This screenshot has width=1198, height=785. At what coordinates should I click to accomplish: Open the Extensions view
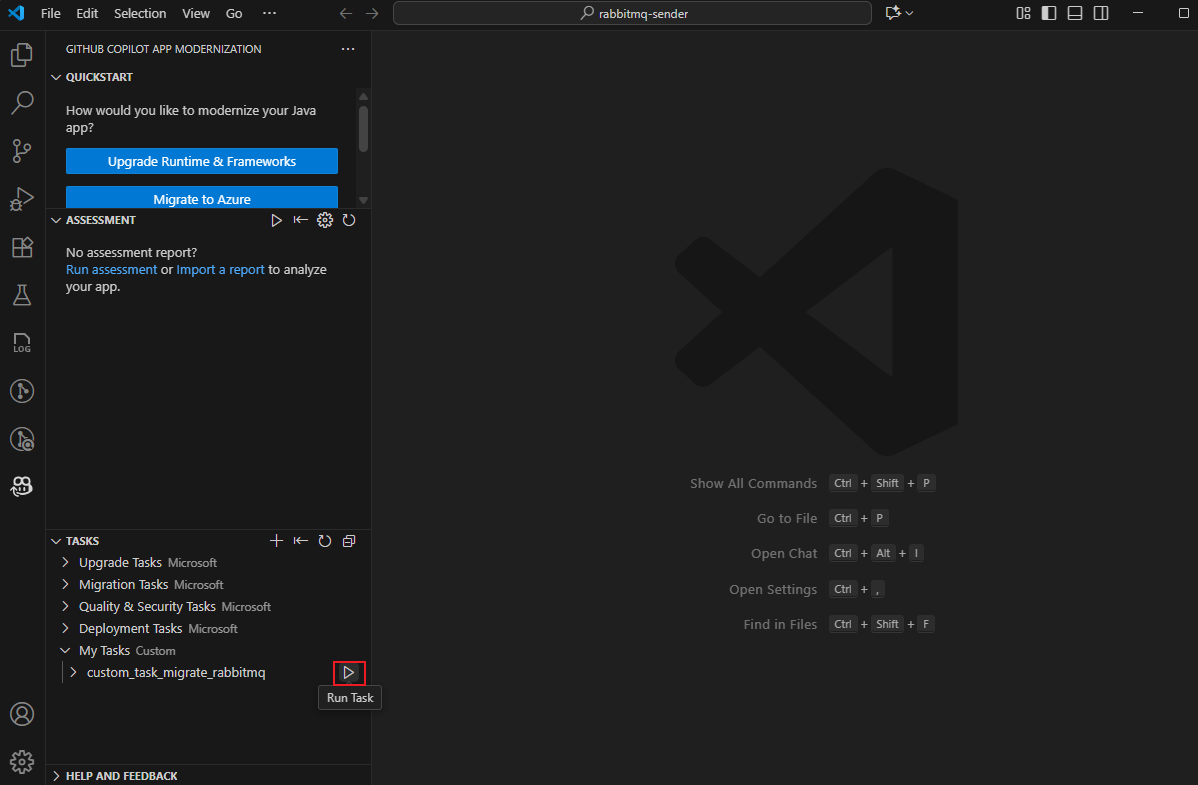tap(22, 247)
